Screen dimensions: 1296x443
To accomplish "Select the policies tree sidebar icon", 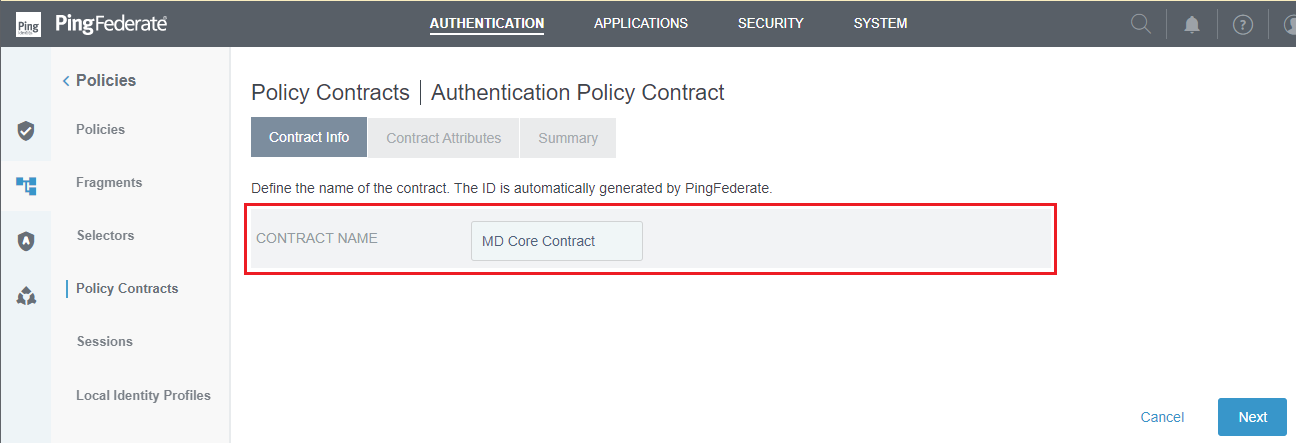I will (x=26, y=185).
